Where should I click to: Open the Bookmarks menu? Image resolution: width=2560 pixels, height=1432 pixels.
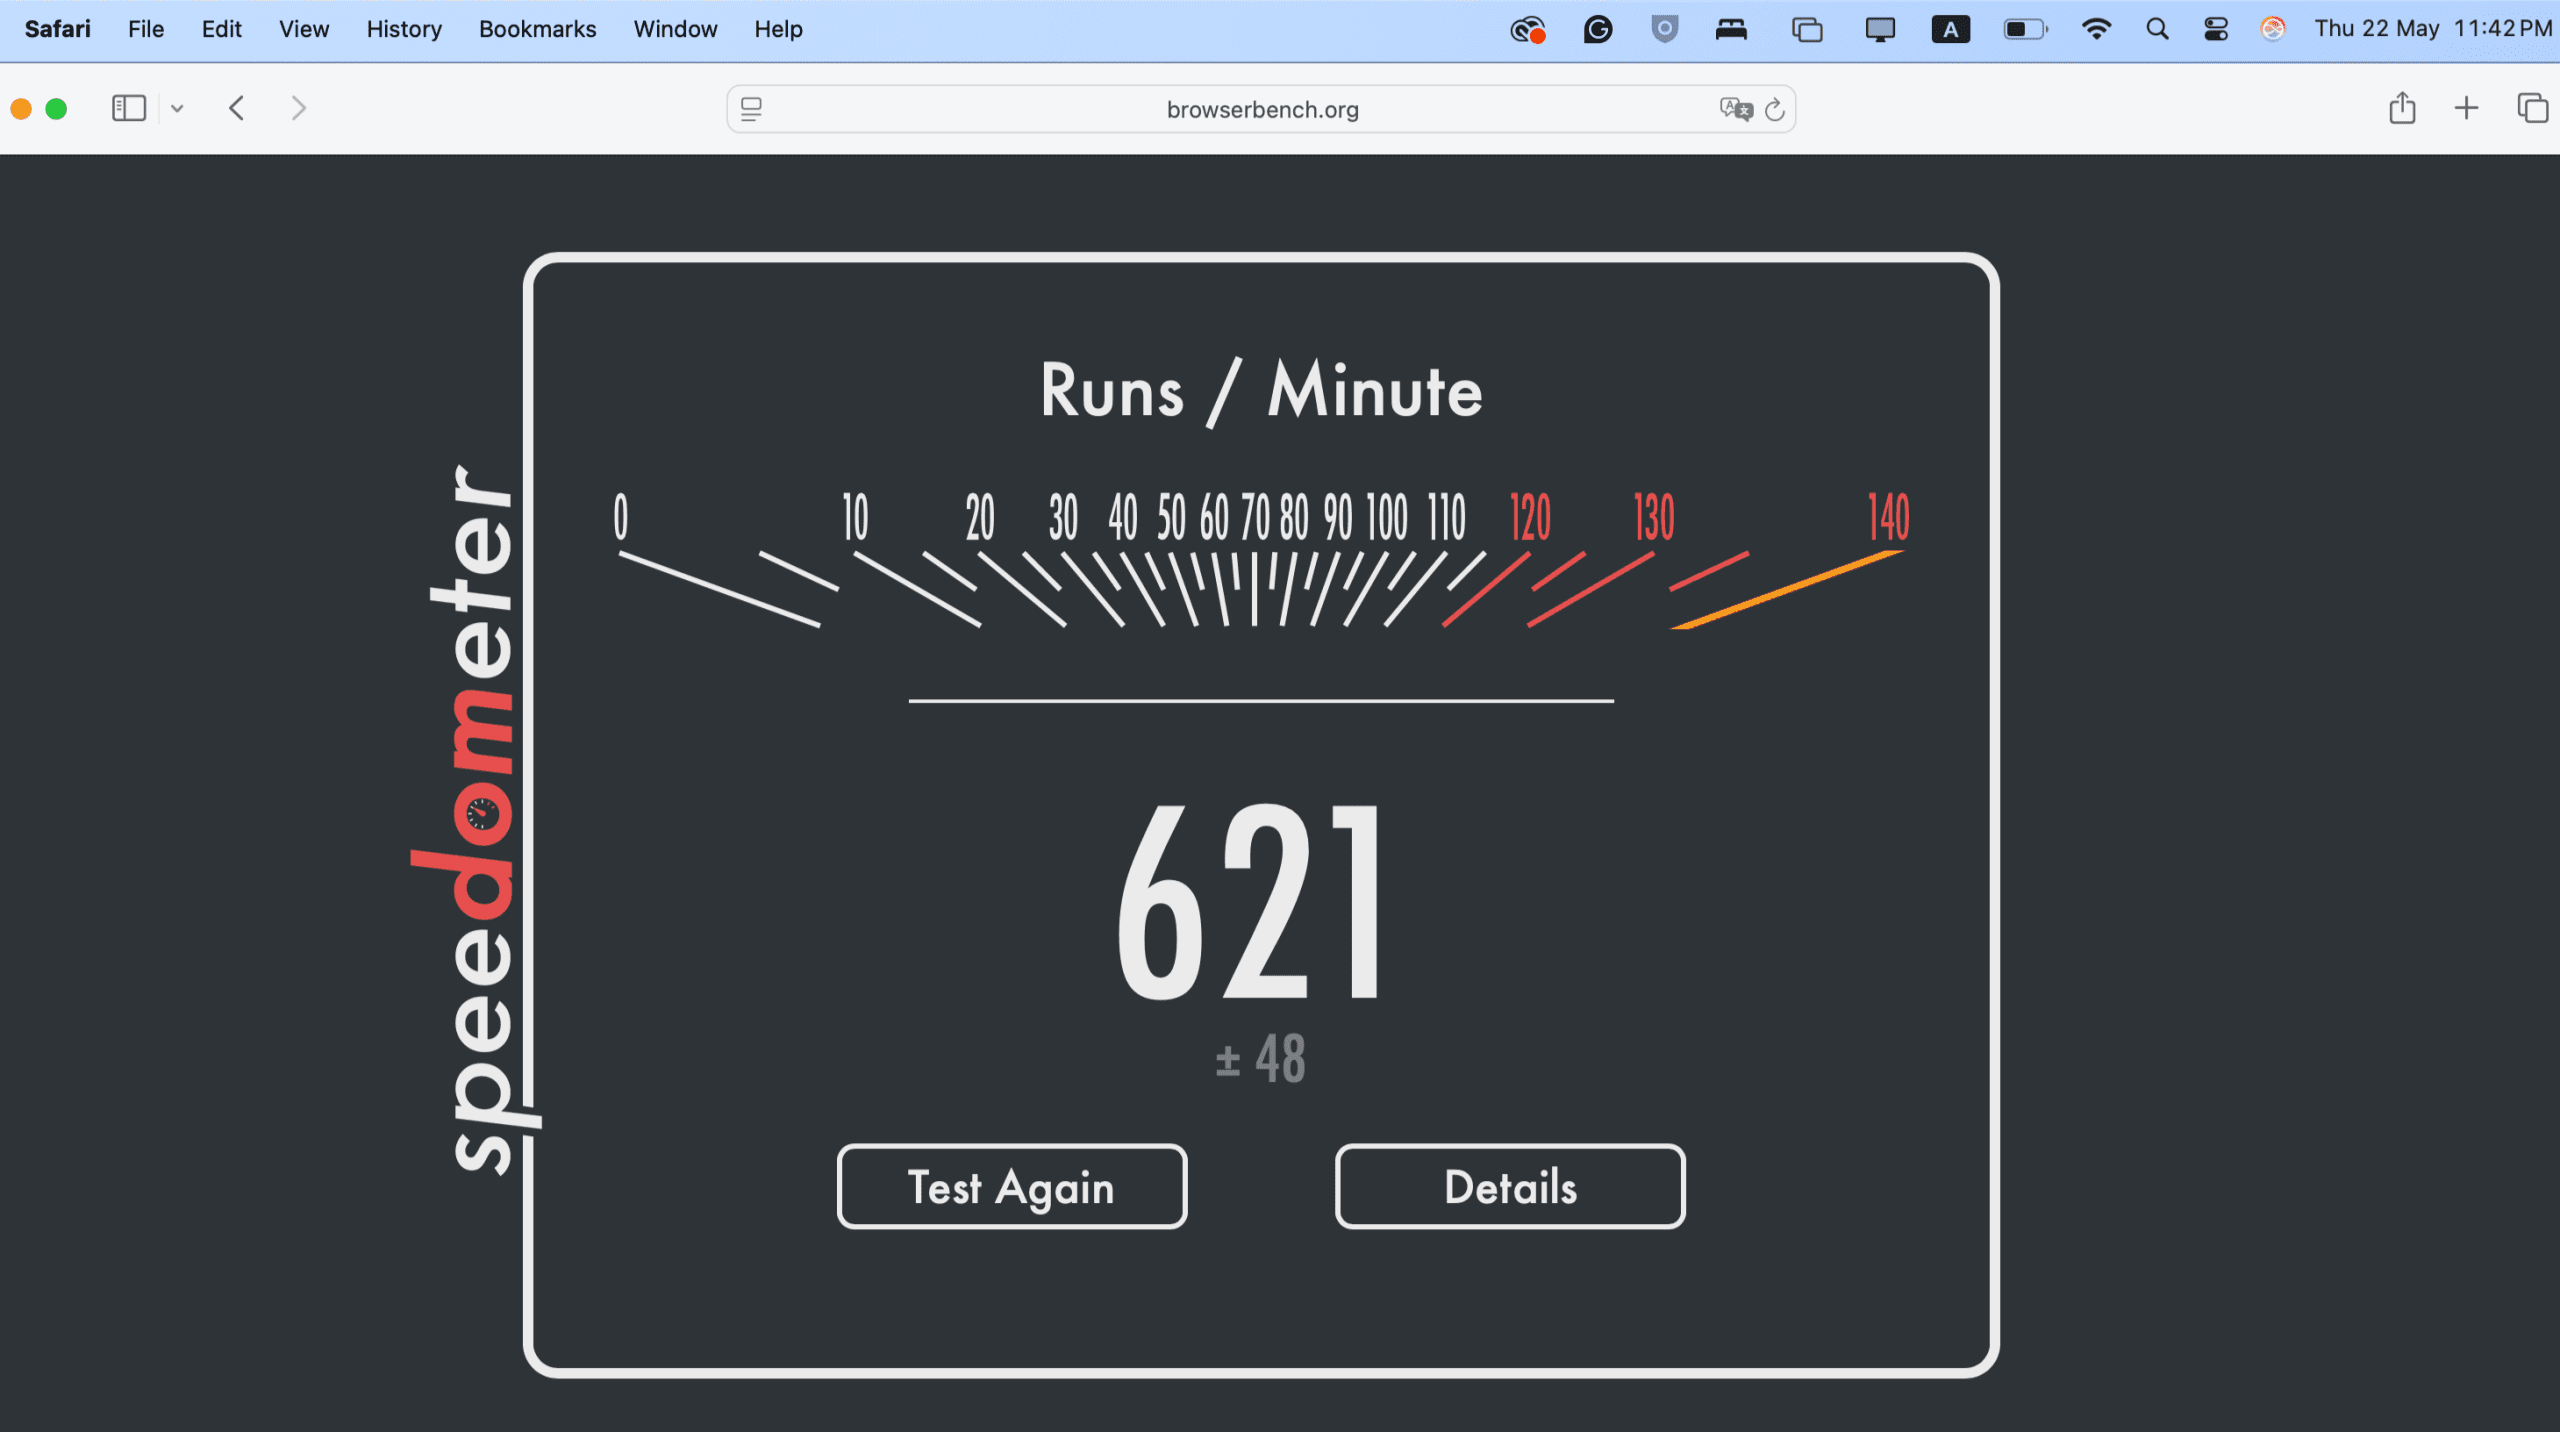536,29
